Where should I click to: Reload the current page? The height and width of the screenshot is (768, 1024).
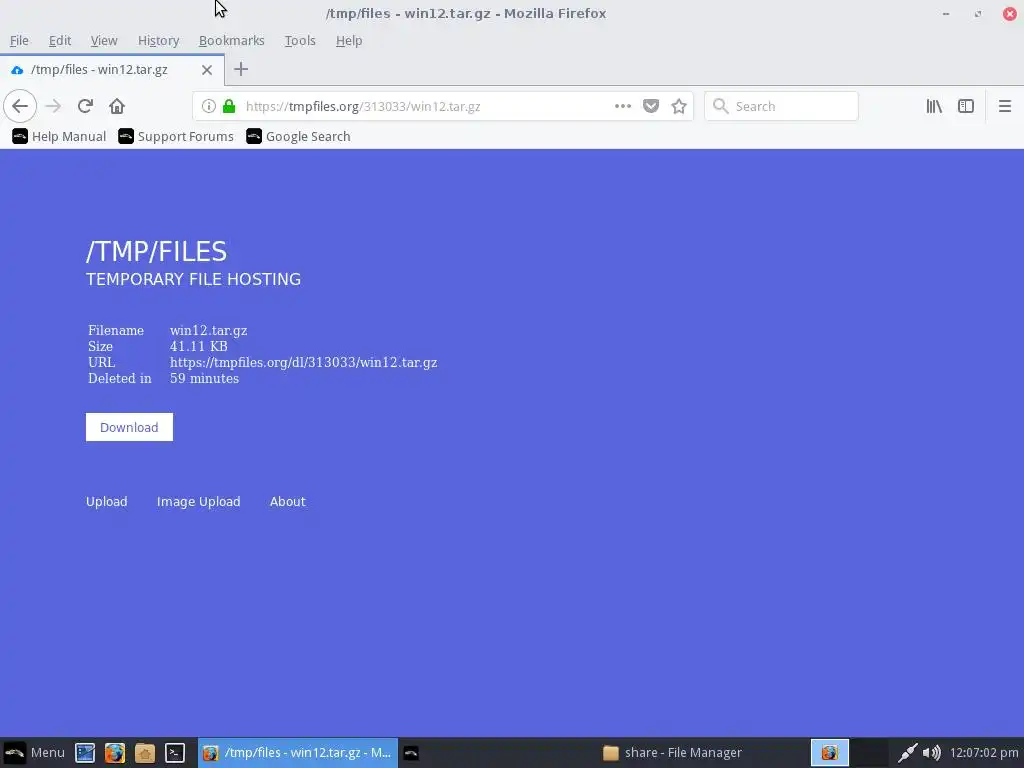tap(85, 106)
